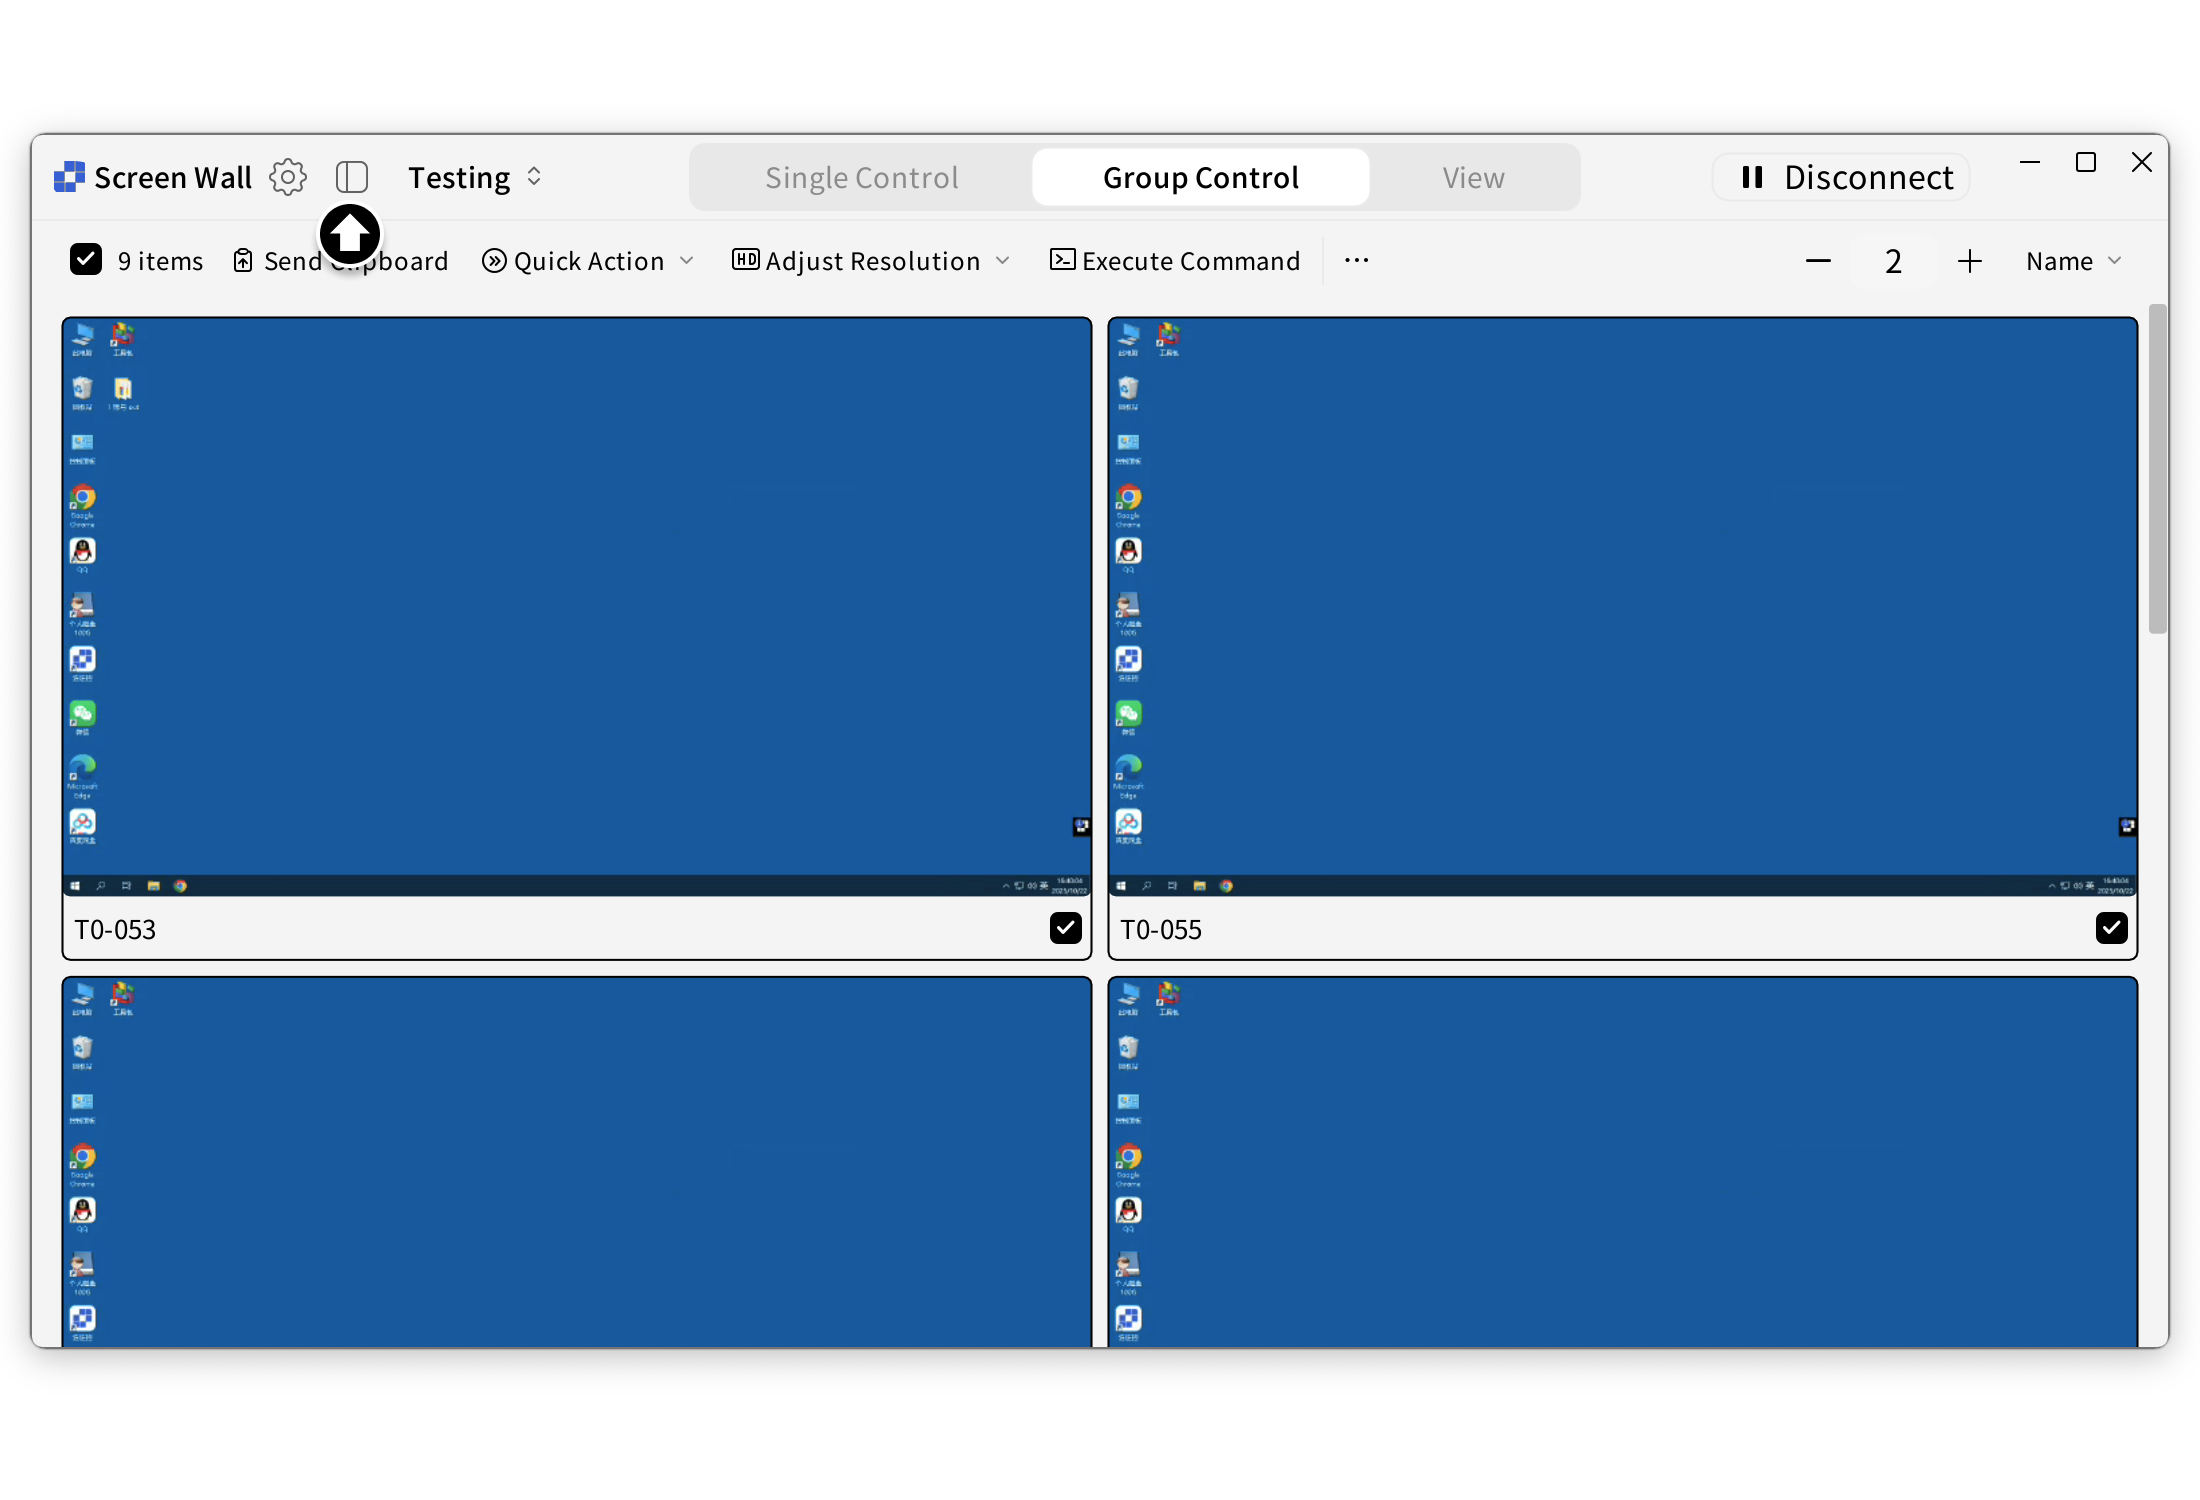The height and width of the screenshot is (1500, 2200).
Task: Click the HD Adjust Resolution icon
Action: pyautogui.click(x=744, y=260)
